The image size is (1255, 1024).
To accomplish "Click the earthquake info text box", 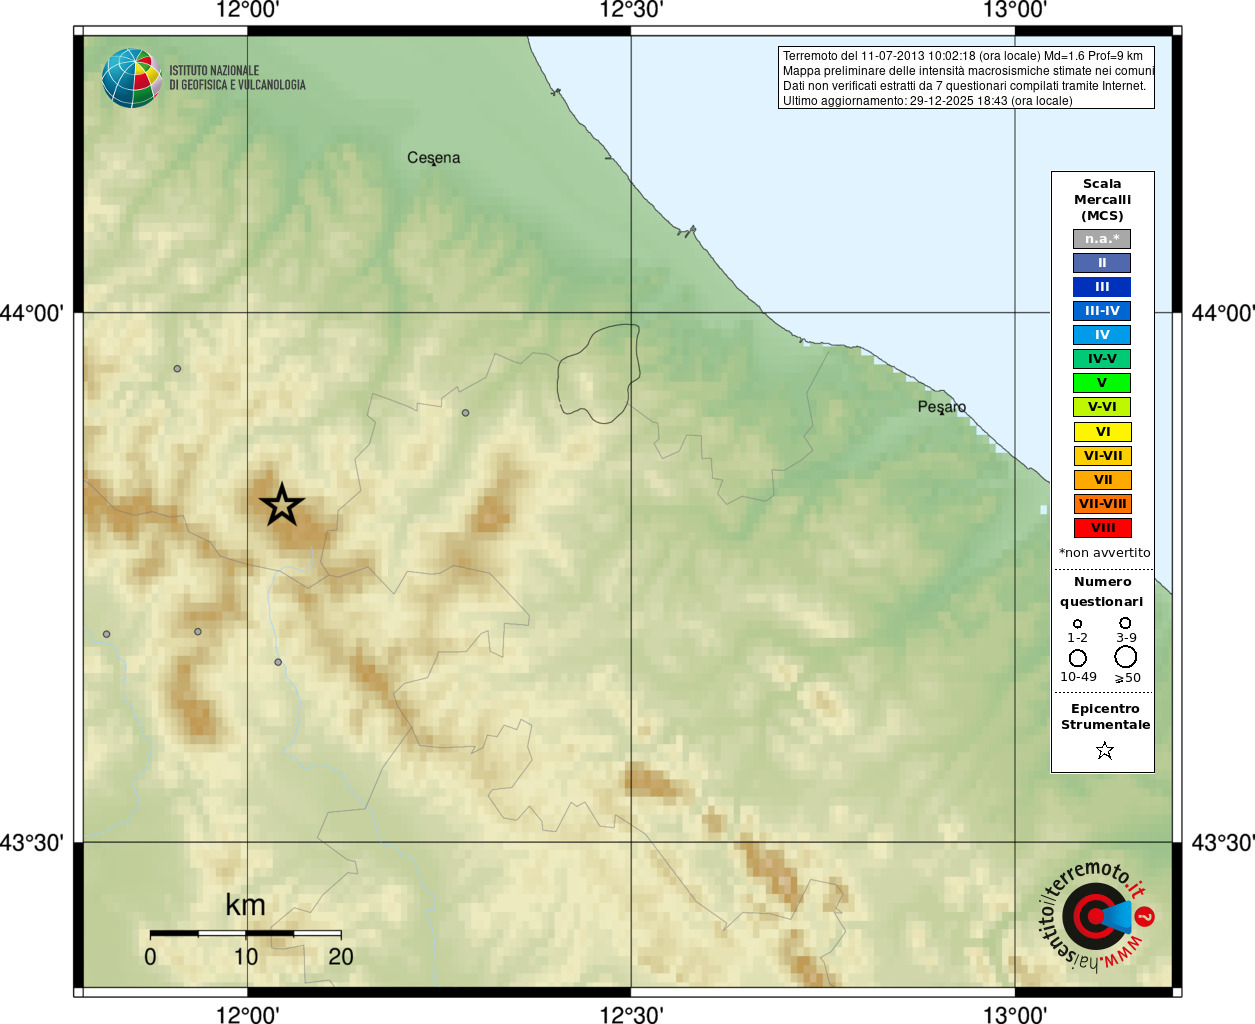I will tap(966, 78).
